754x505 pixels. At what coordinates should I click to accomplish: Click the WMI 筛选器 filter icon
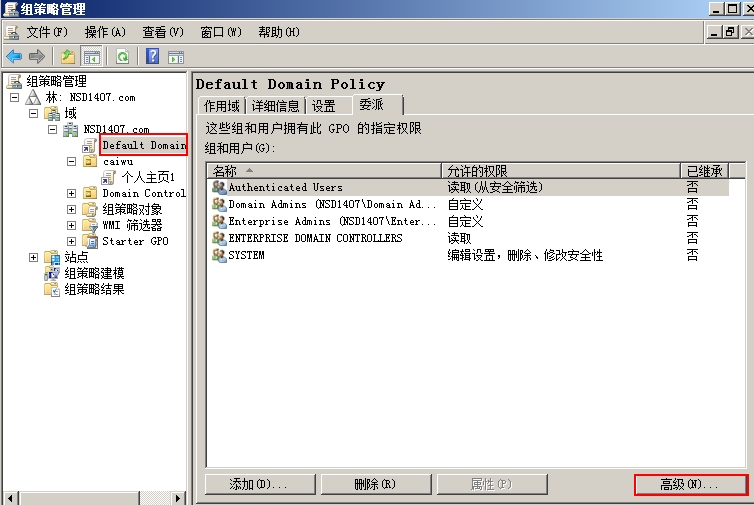pos(90,225)
